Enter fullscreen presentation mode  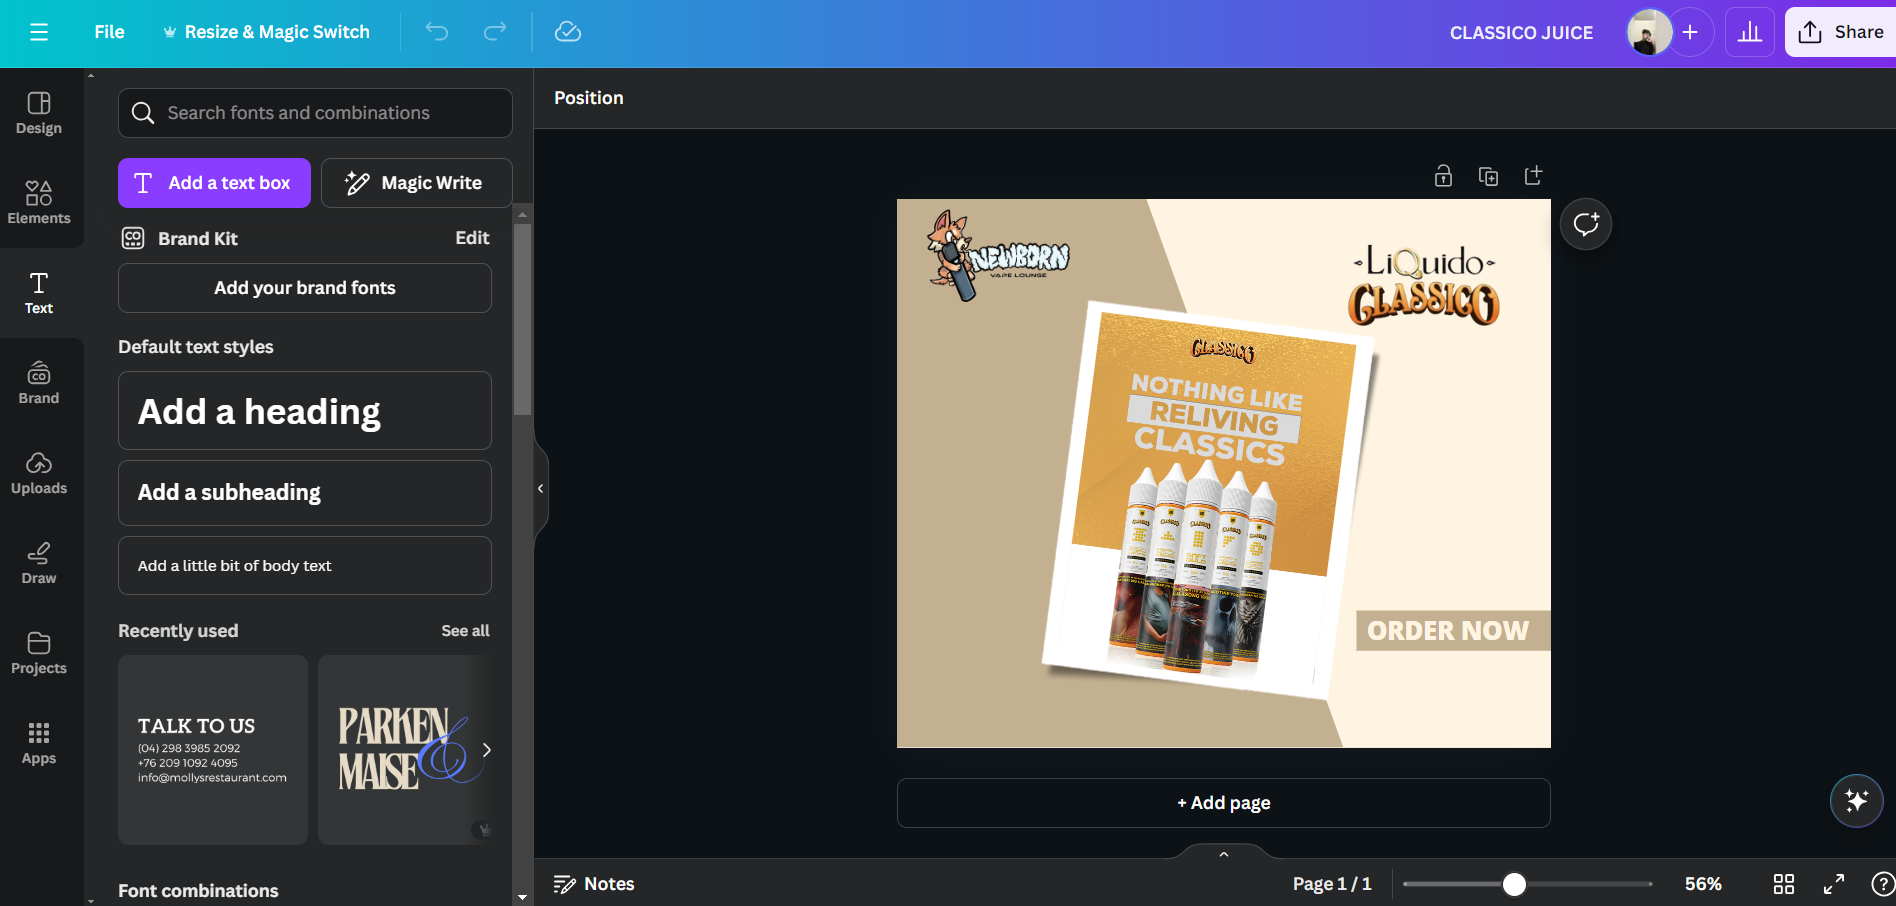(x=1834, y=884)
